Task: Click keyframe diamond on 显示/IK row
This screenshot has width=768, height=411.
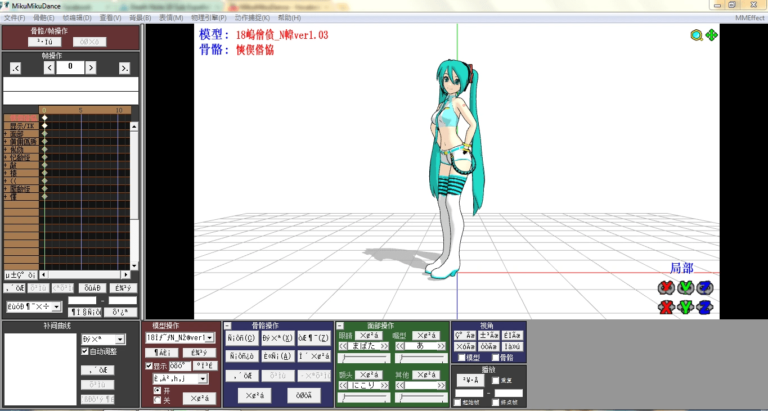Action: click(45, 126)
